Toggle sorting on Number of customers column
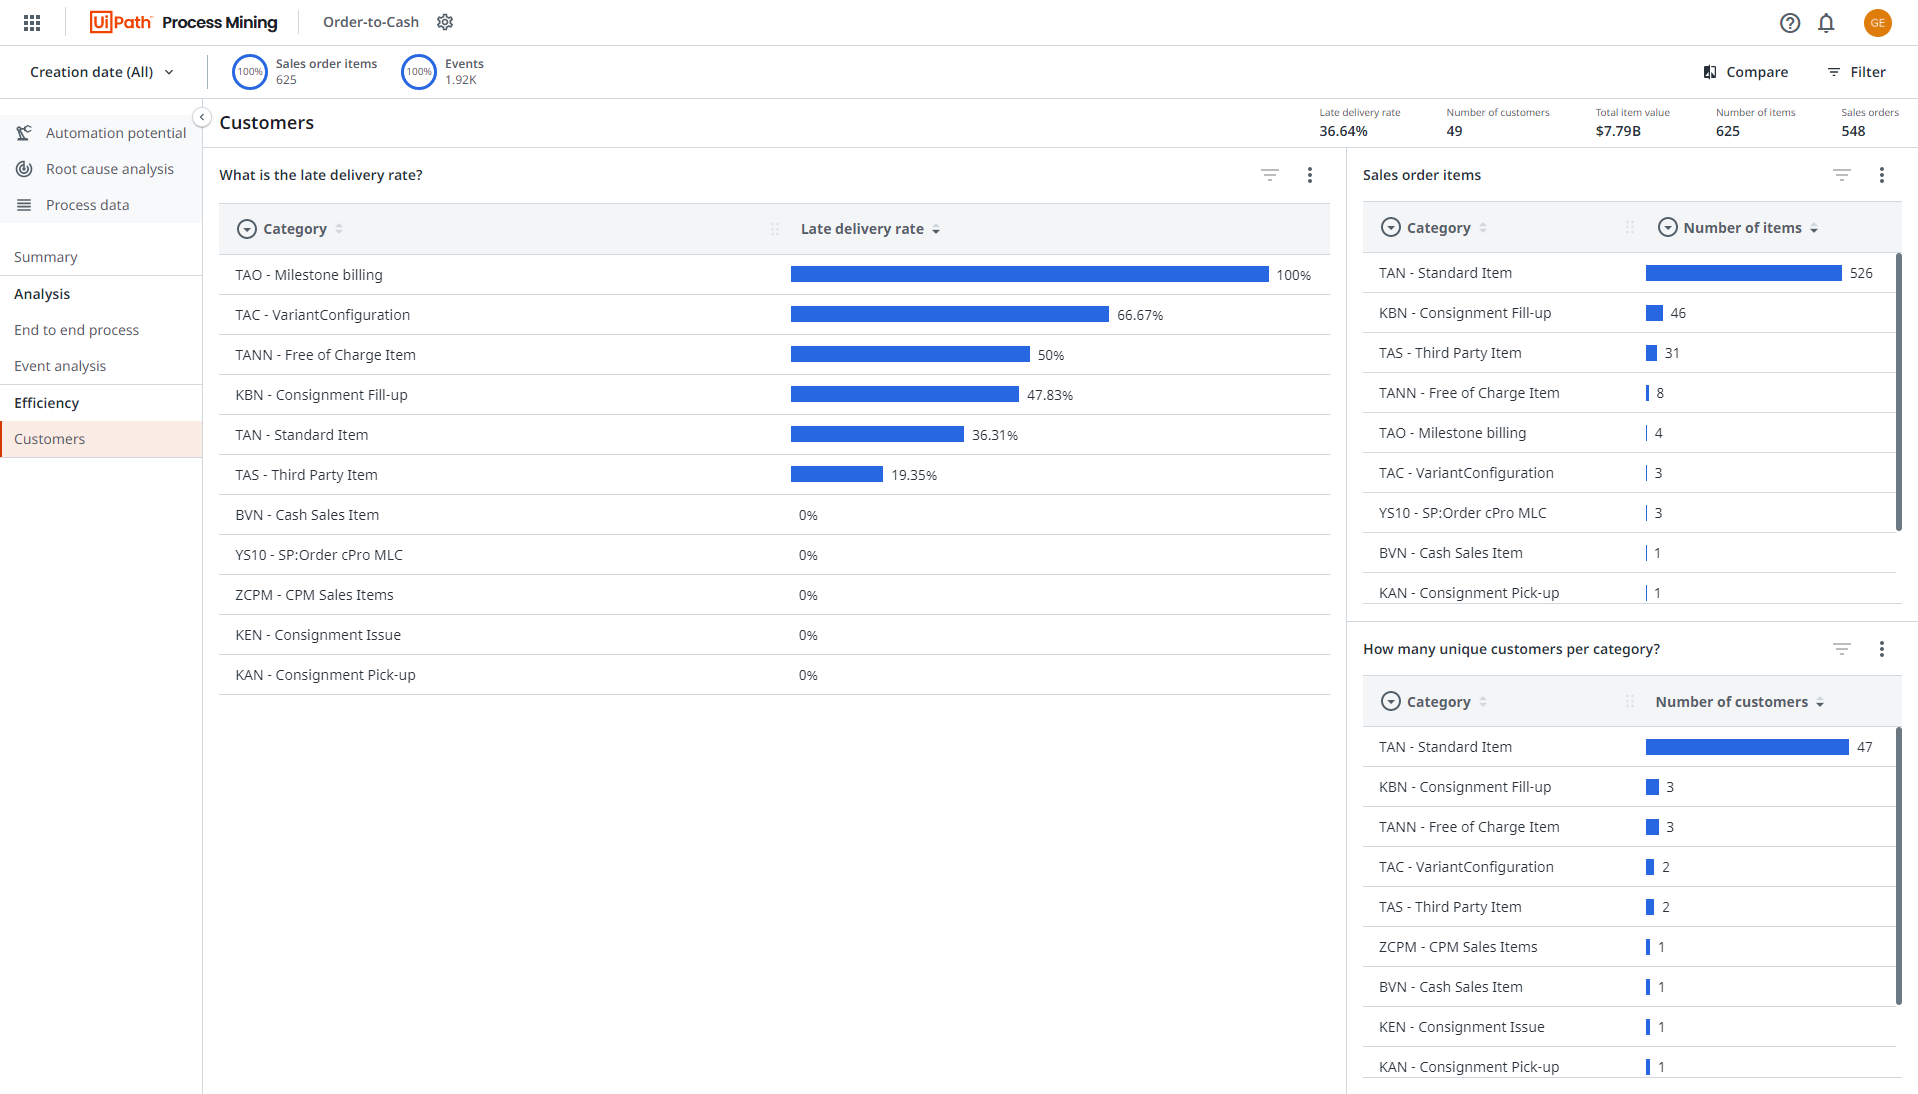This screenshot has height=1094, width=1918. [1819, 701]
